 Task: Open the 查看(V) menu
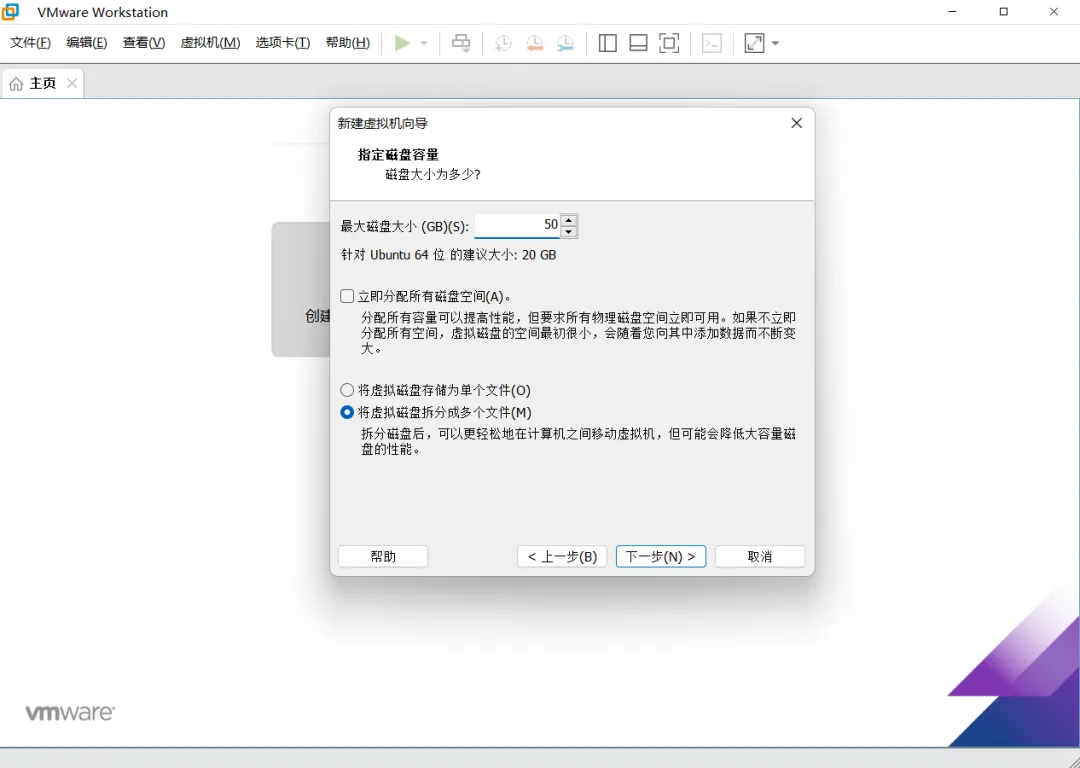pyautogui.click(x=144, y=43)
